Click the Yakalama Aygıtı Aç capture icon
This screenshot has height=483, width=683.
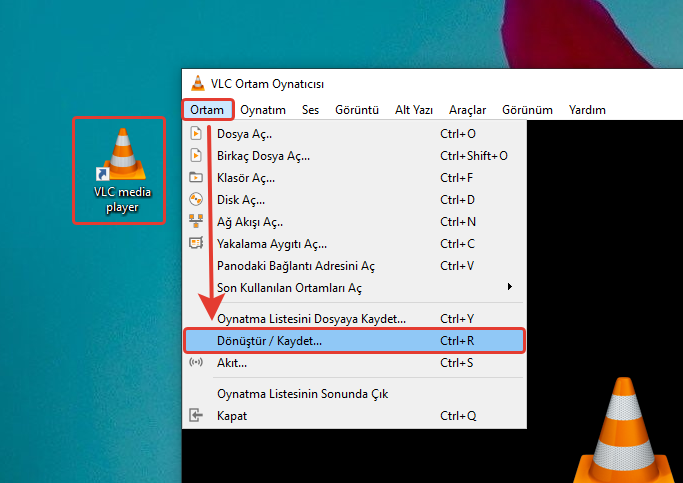tap(196, 244)
